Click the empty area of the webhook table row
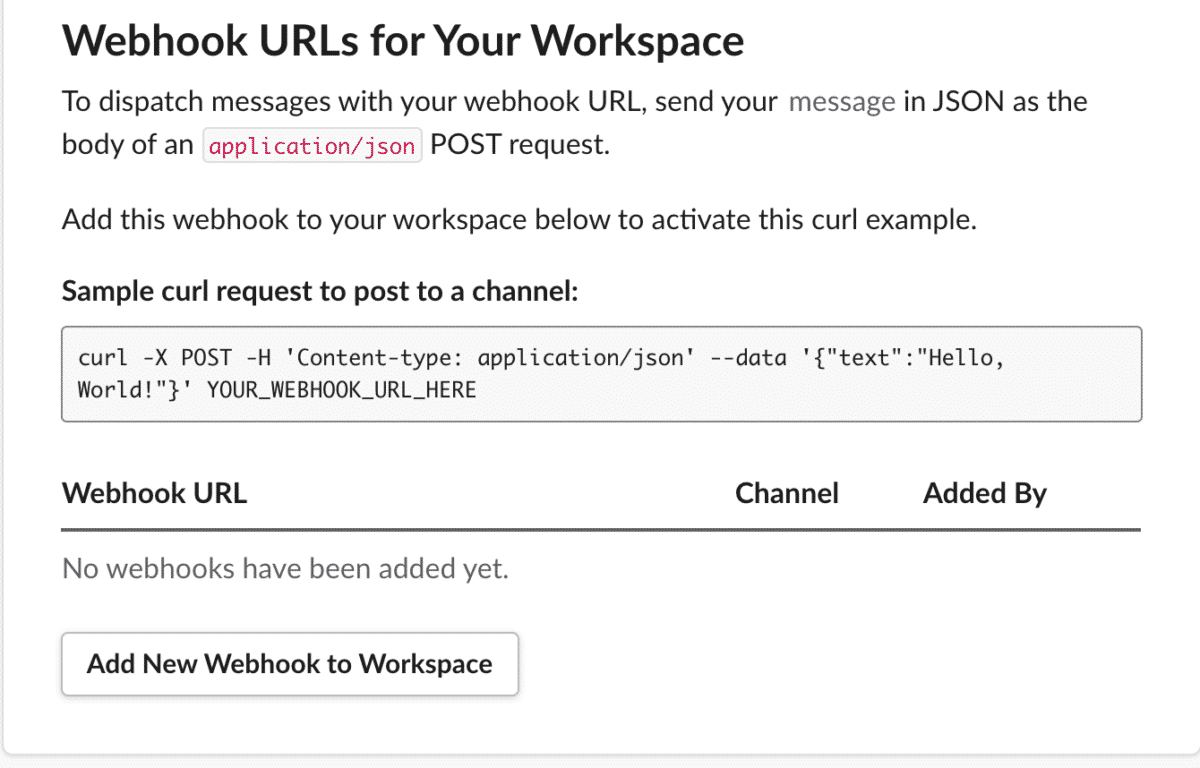This screenshot has width=1200, height=768. (x=800, y=568)
